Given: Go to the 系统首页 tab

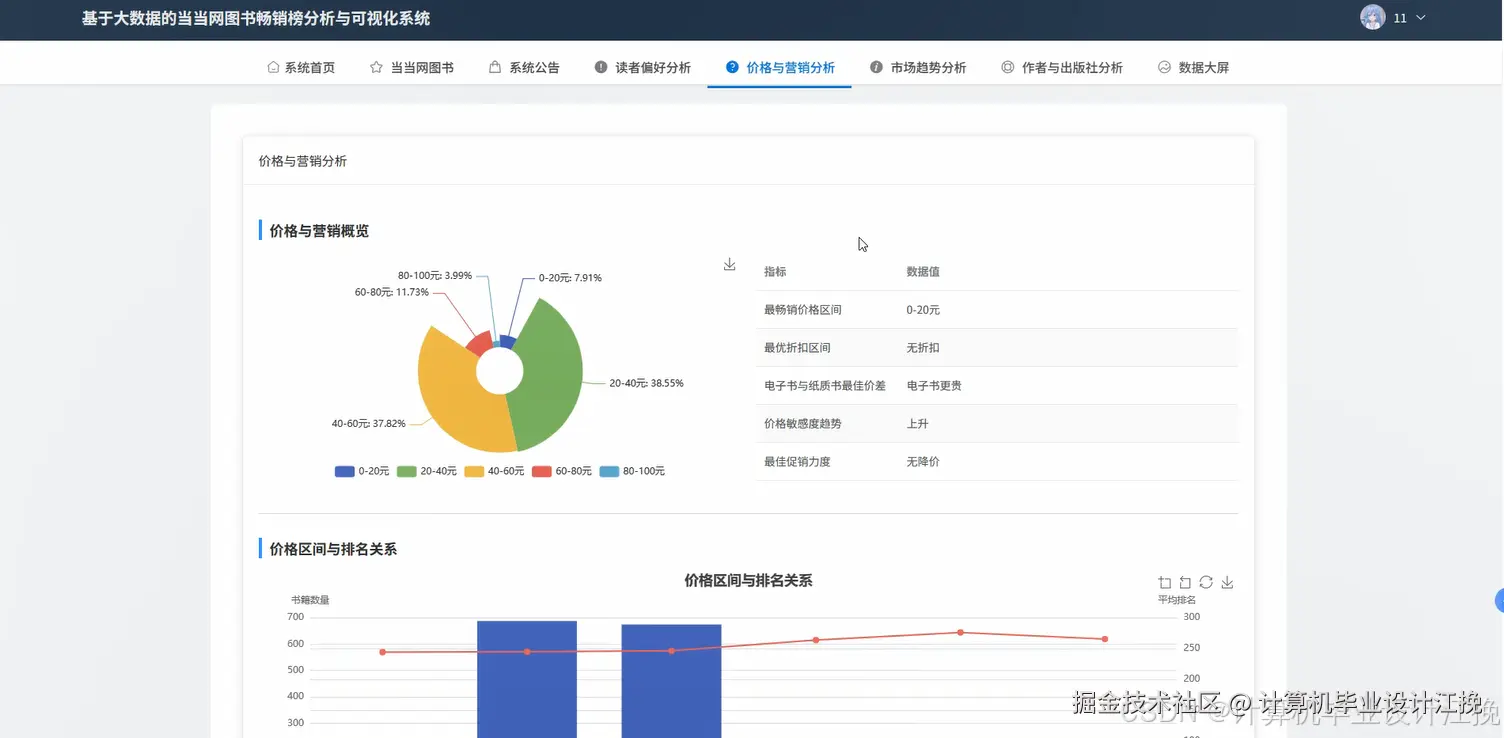Looking at the screenshot, I should point(301,68).
